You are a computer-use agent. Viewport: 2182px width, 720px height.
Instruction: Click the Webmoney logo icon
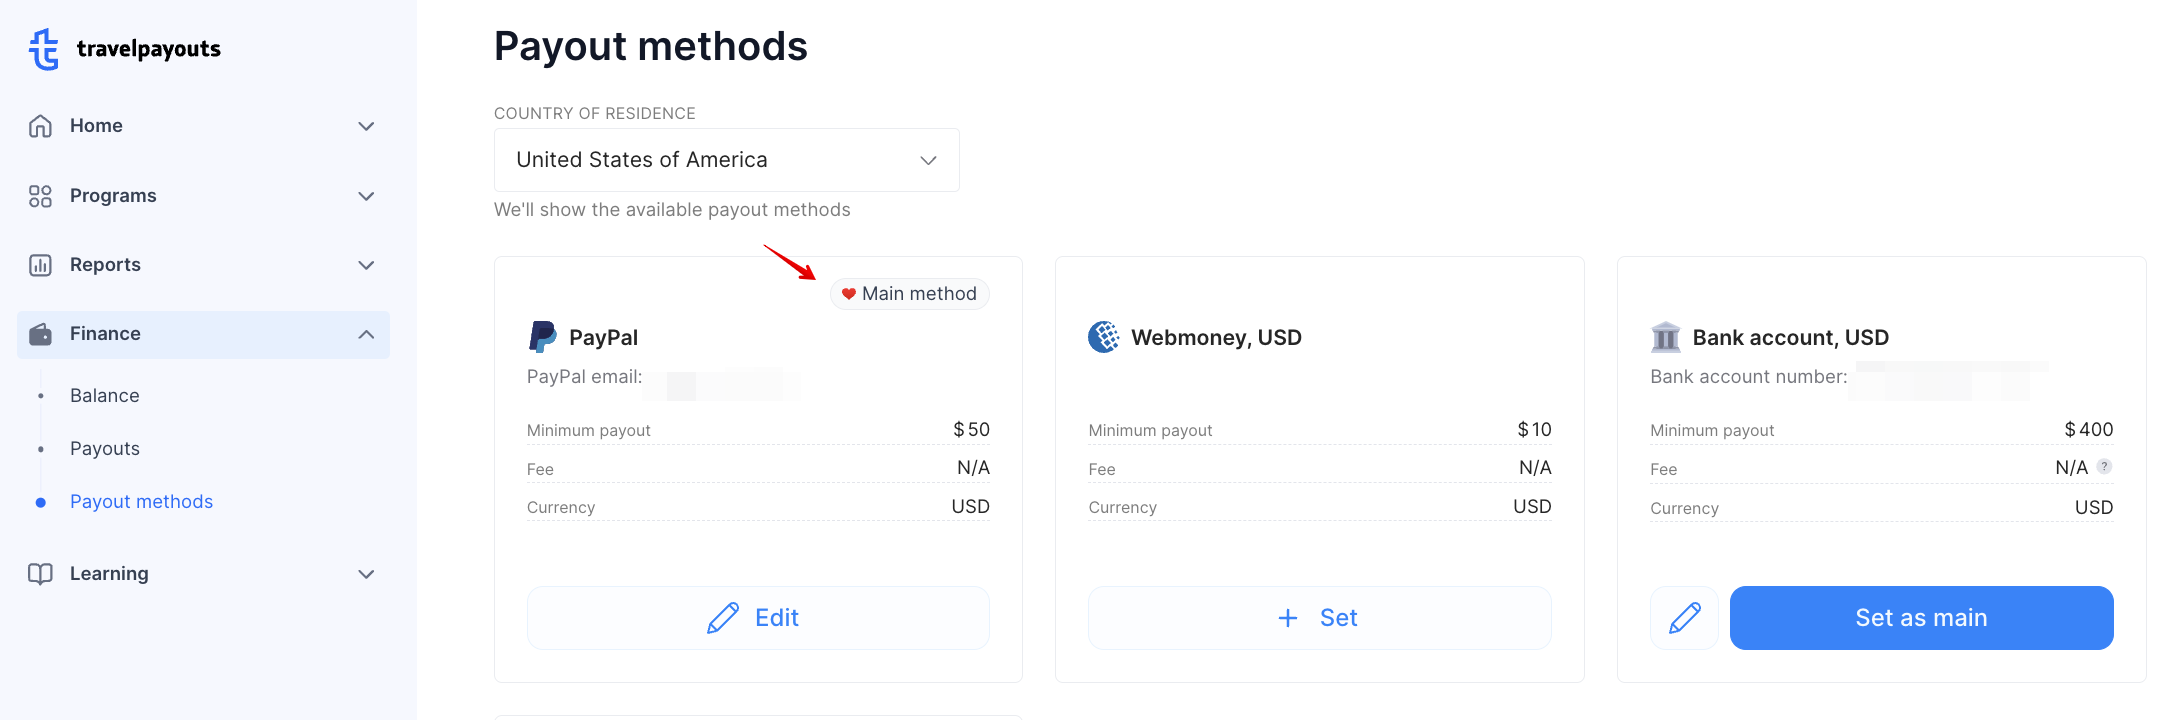(x=1103, y=337)
